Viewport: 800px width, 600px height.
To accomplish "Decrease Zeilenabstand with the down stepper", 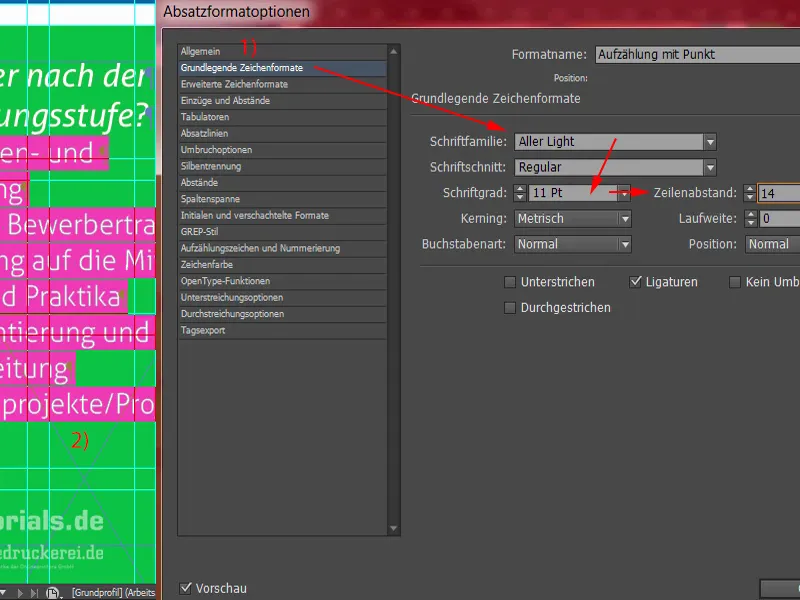I will click(749, 197).
